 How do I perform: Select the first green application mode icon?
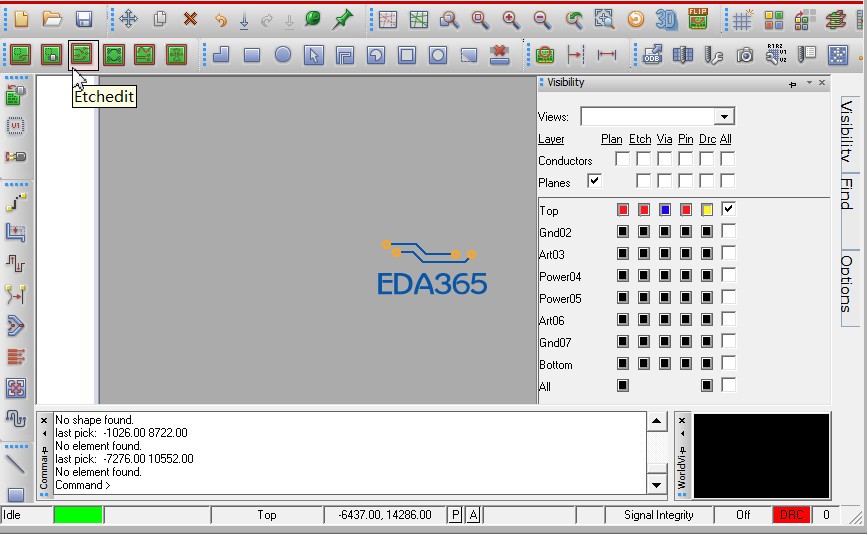coord(20,55)
